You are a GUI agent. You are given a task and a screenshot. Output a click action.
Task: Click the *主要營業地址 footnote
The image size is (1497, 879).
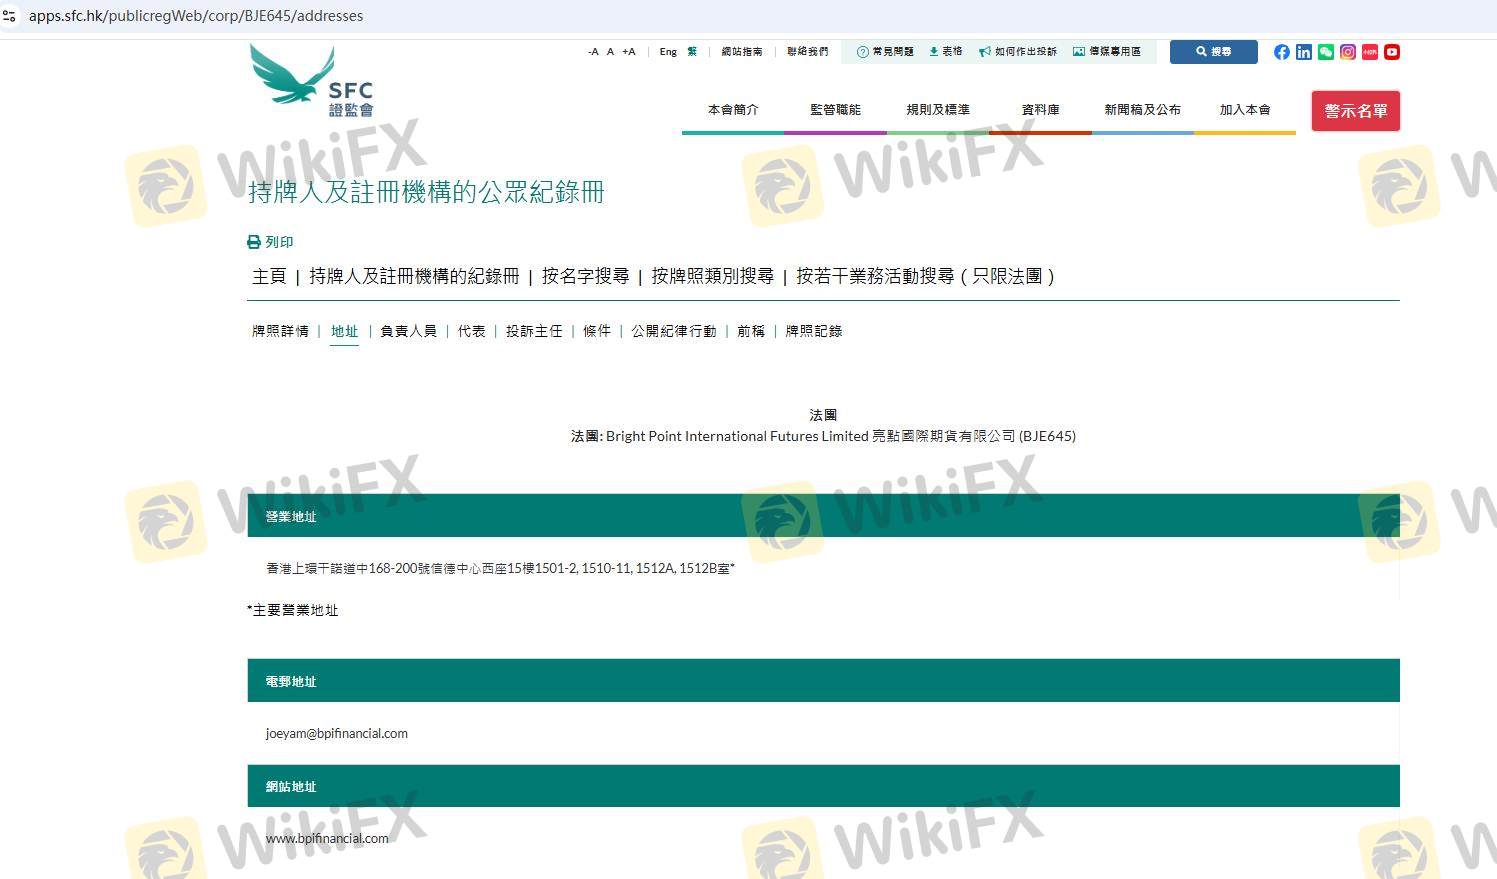pos(293,610)
